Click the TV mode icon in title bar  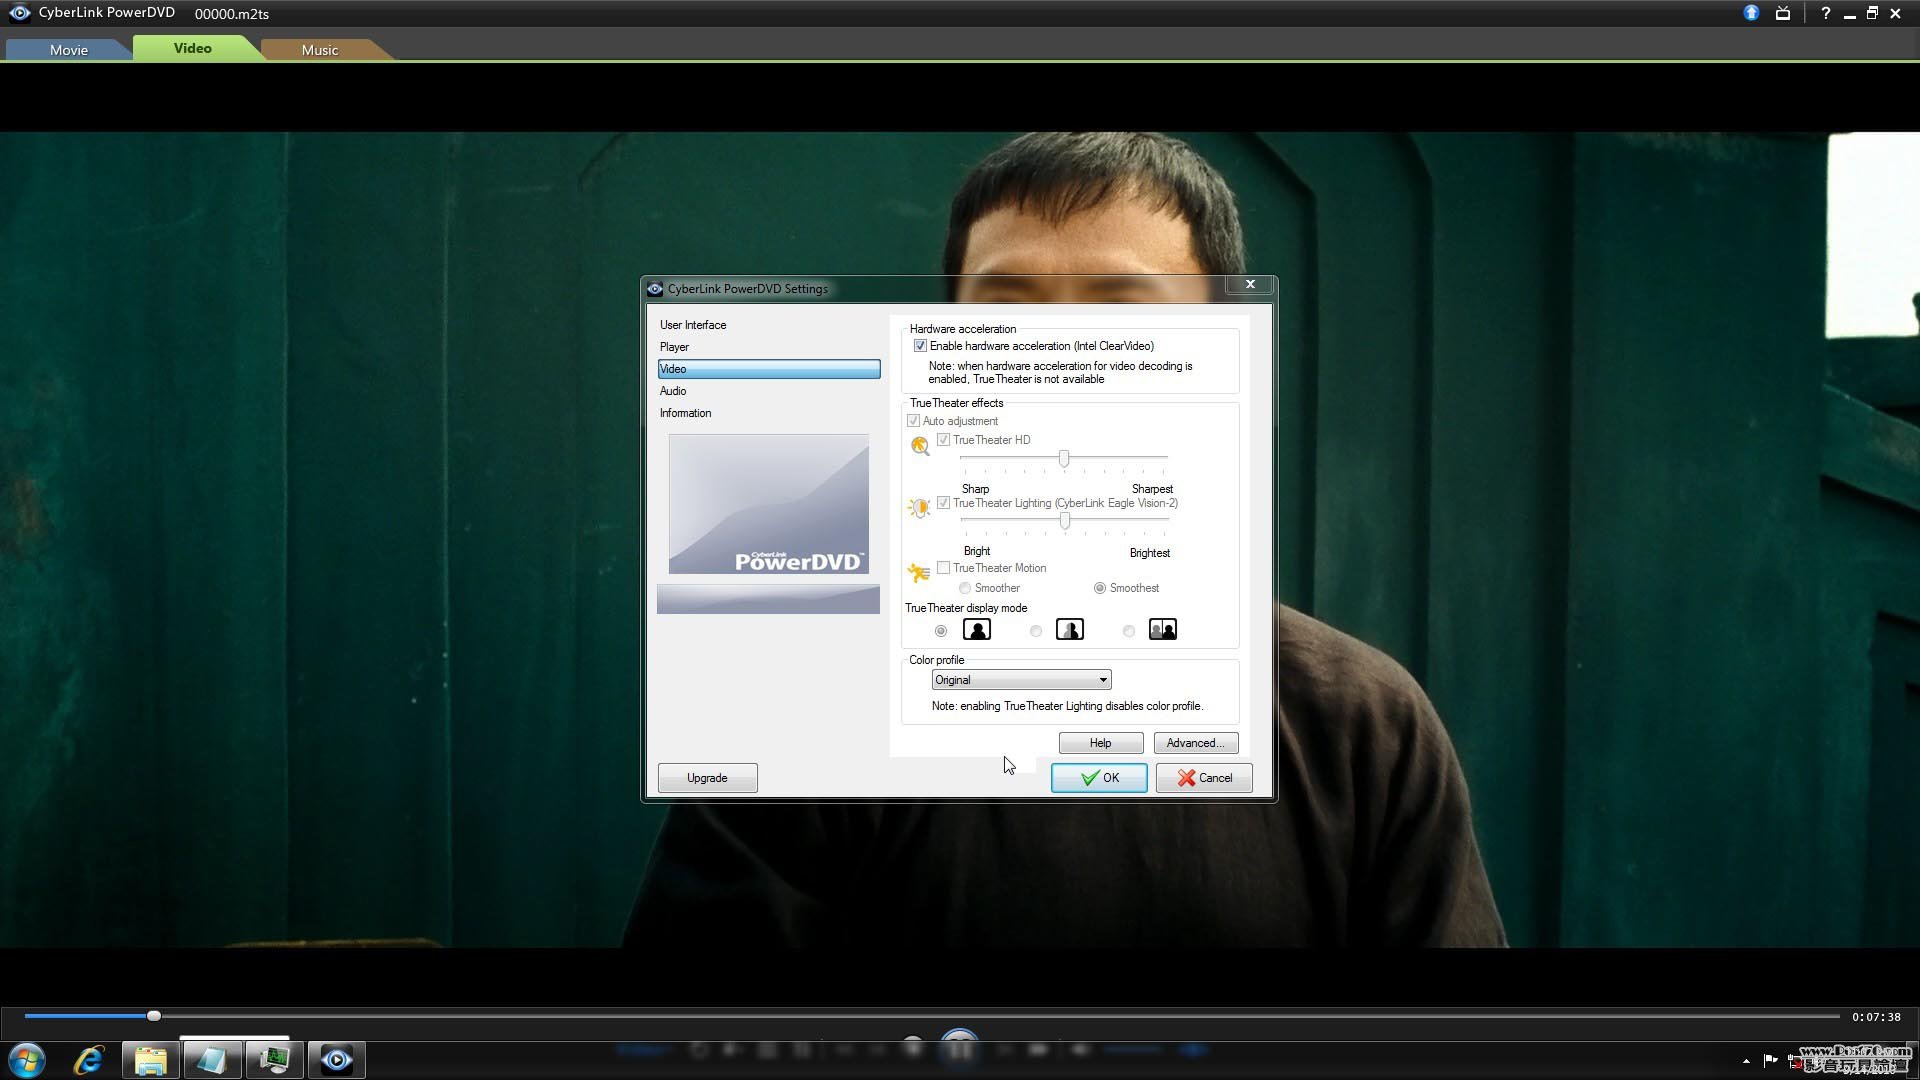(1783, 13)
